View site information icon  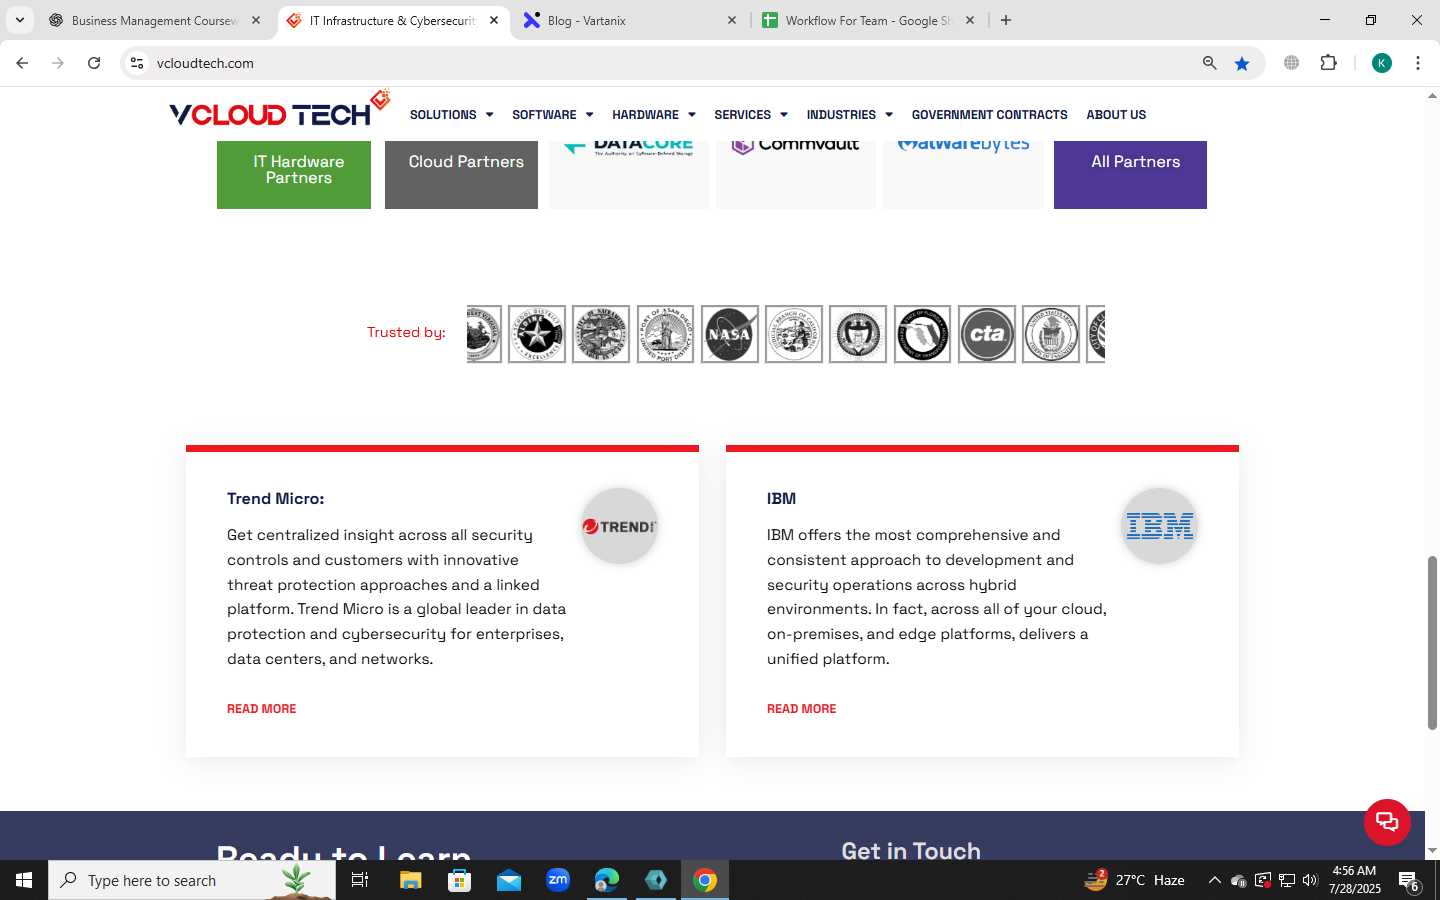(137, 63)
